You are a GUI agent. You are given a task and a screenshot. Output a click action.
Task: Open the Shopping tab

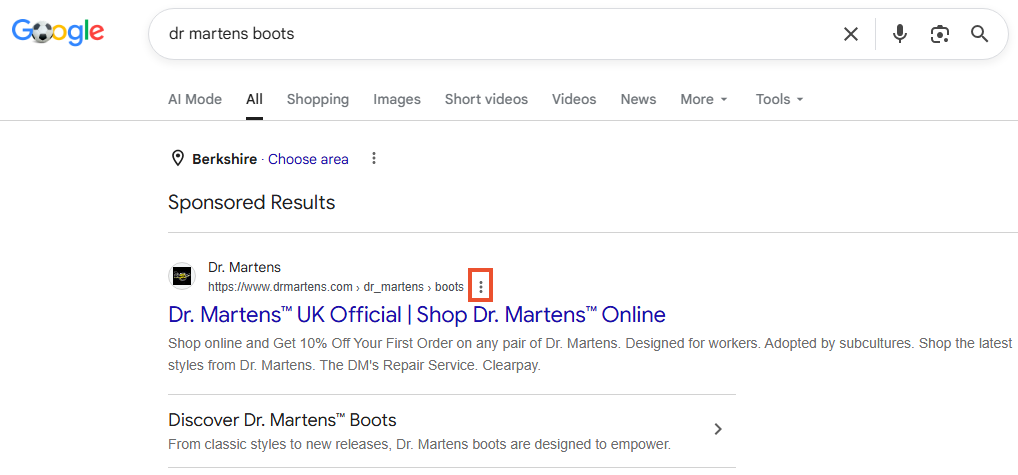pos(318,99)
